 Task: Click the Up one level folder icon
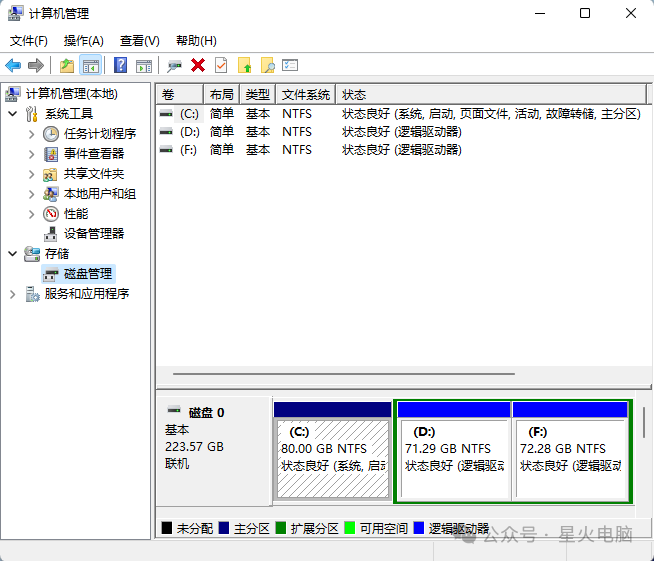click(x=67, y=65)
